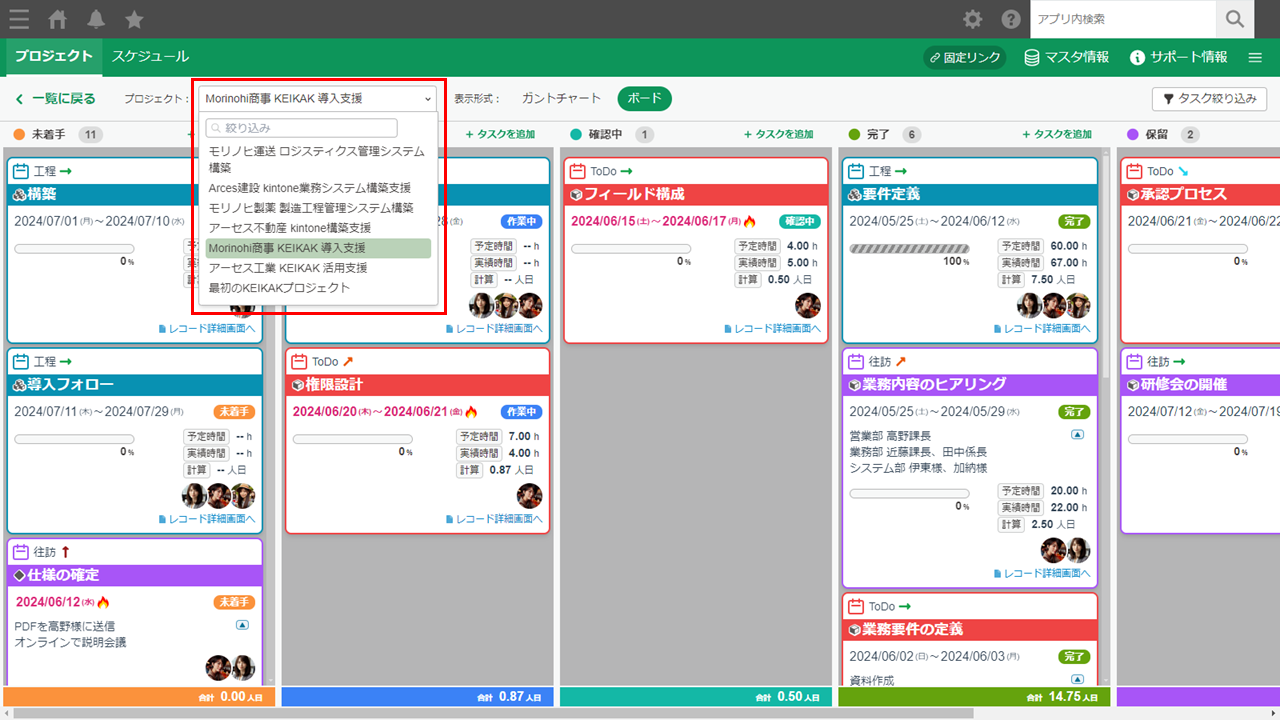Viewport: 1280px width, 720px height.
Task: Open the green bar overflow menu icon
Action: 1255,58
